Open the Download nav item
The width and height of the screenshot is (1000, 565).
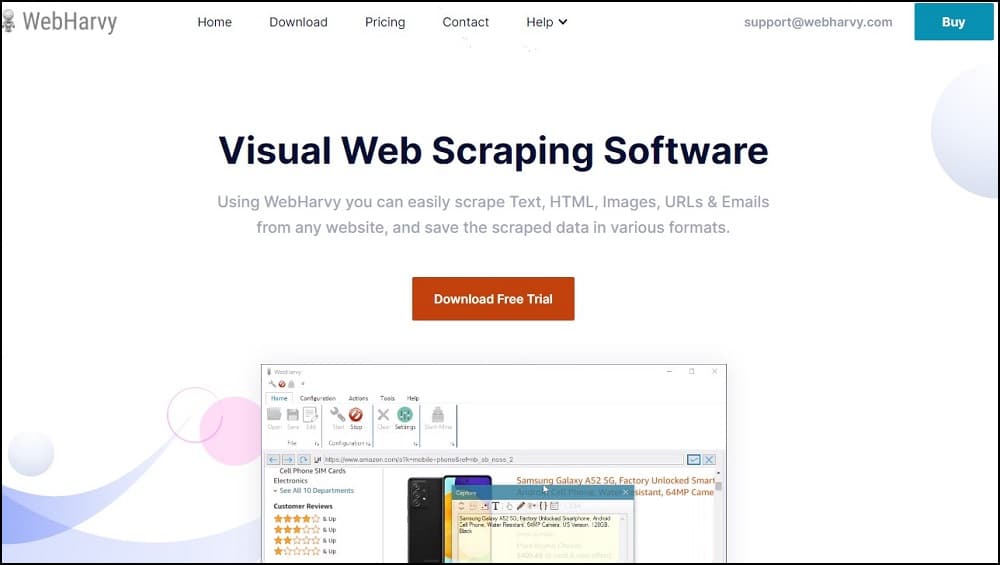pyautogui.click(x=298, y=22)
